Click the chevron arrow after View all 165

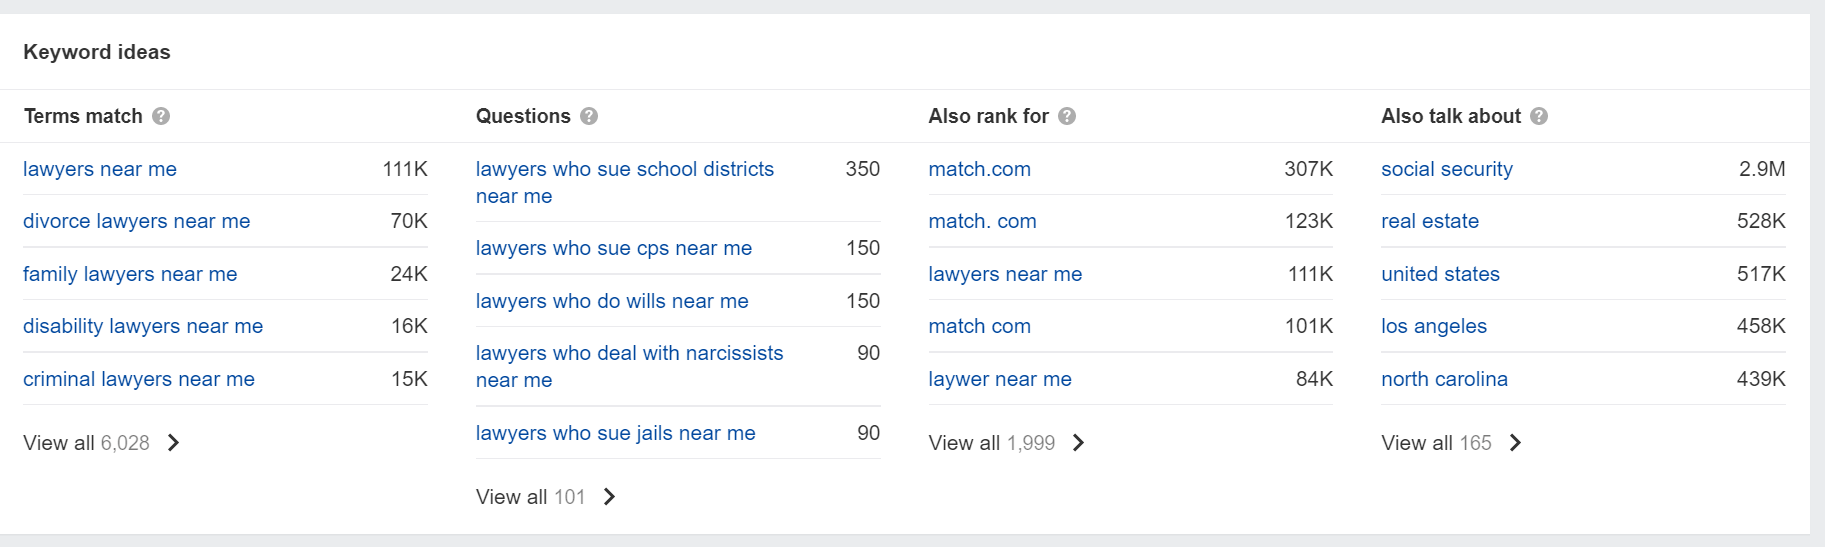pyautogui.click(x=1516, y=443)
